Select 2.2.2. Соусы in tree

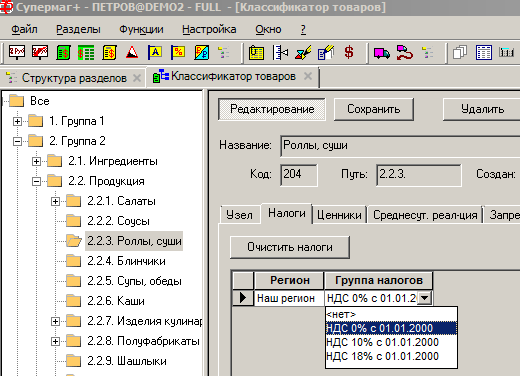pos(118,221)
